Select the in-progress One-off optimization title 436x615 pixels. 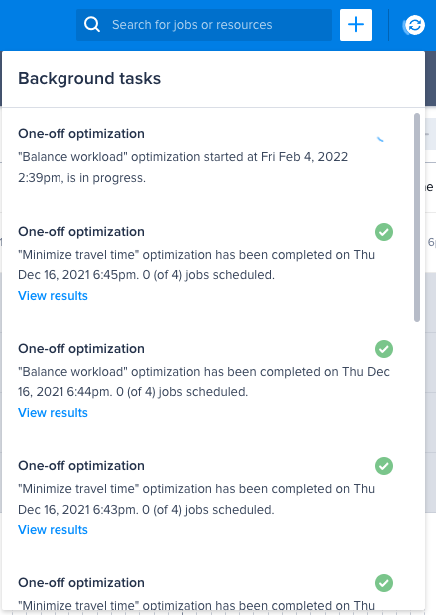click(x=81, y=134)
